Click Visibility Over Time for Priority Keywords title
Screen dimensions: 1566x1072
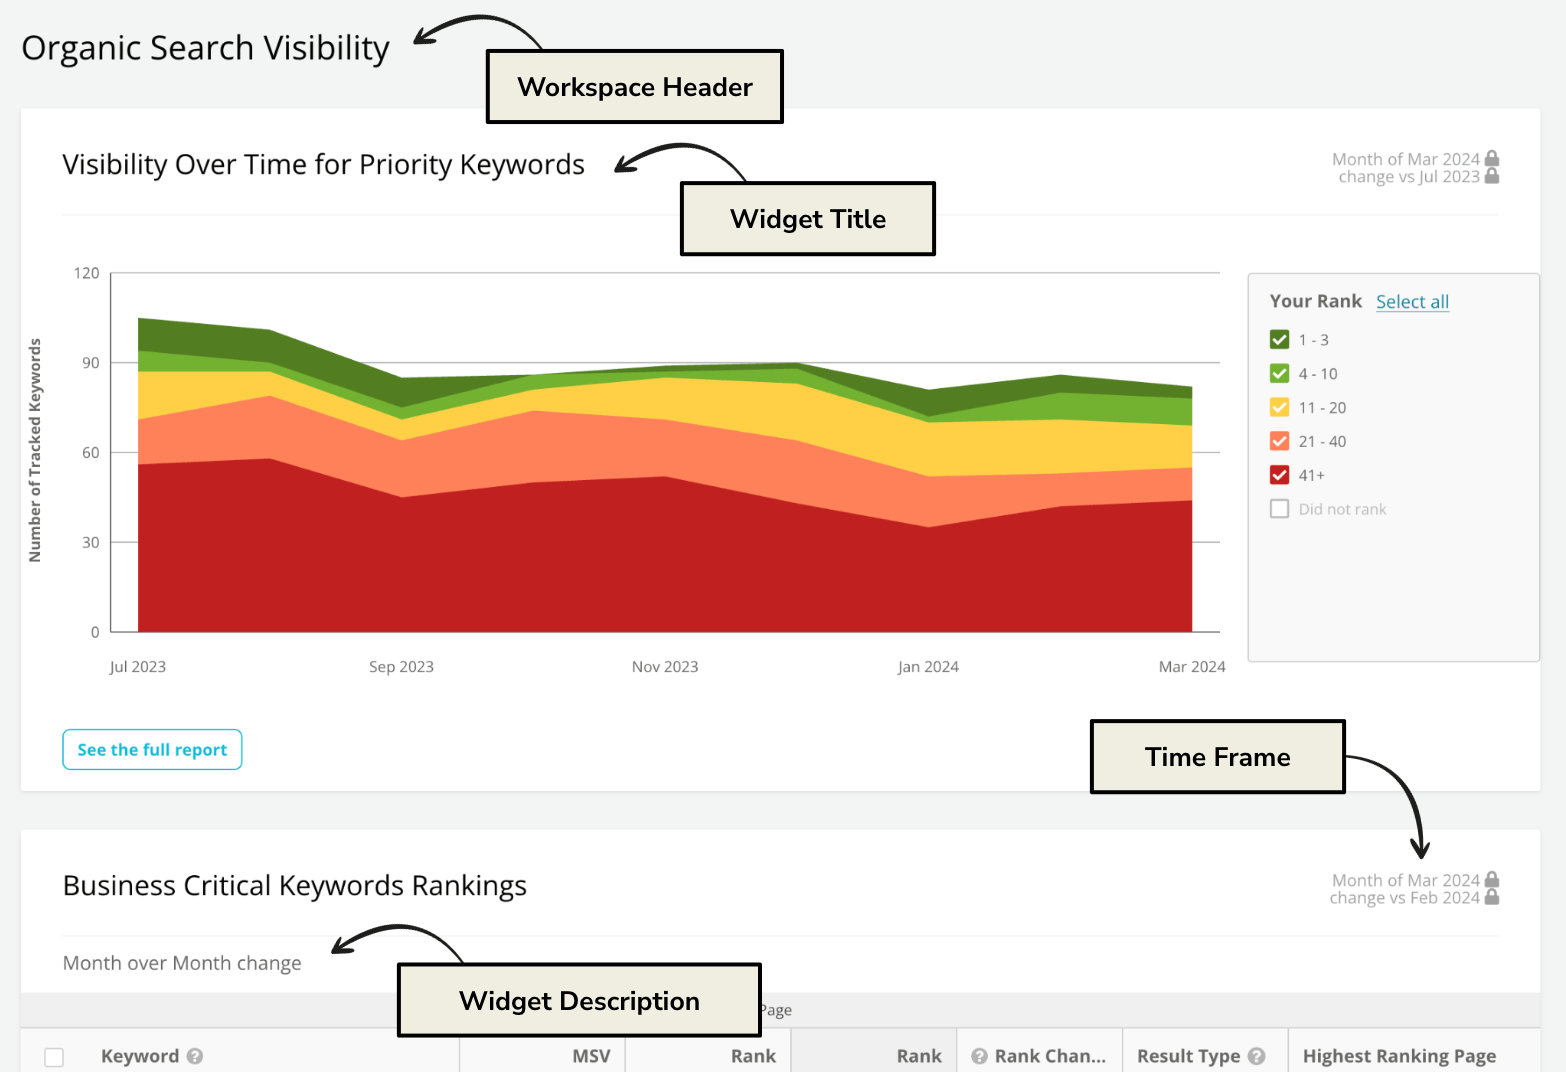click(x=323, y=164)
